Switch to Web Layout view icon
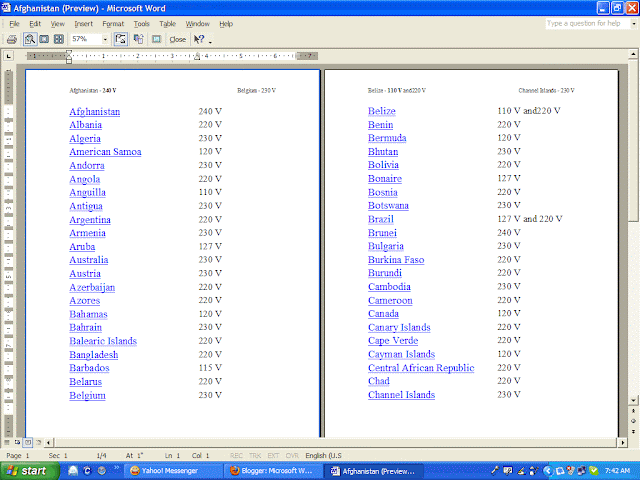The height and width of the screenshot is (480, 640). [17, 442]
